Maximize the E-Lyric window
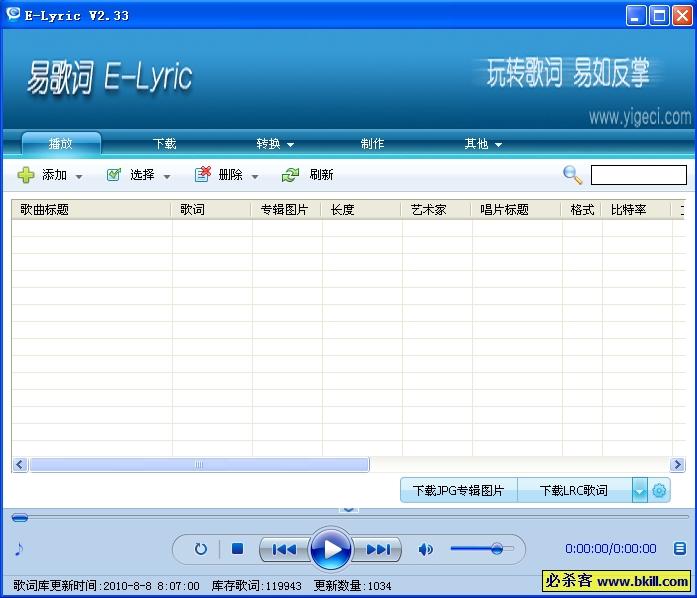697x598 pixels. pyautogui.click(x=659, y=16)
